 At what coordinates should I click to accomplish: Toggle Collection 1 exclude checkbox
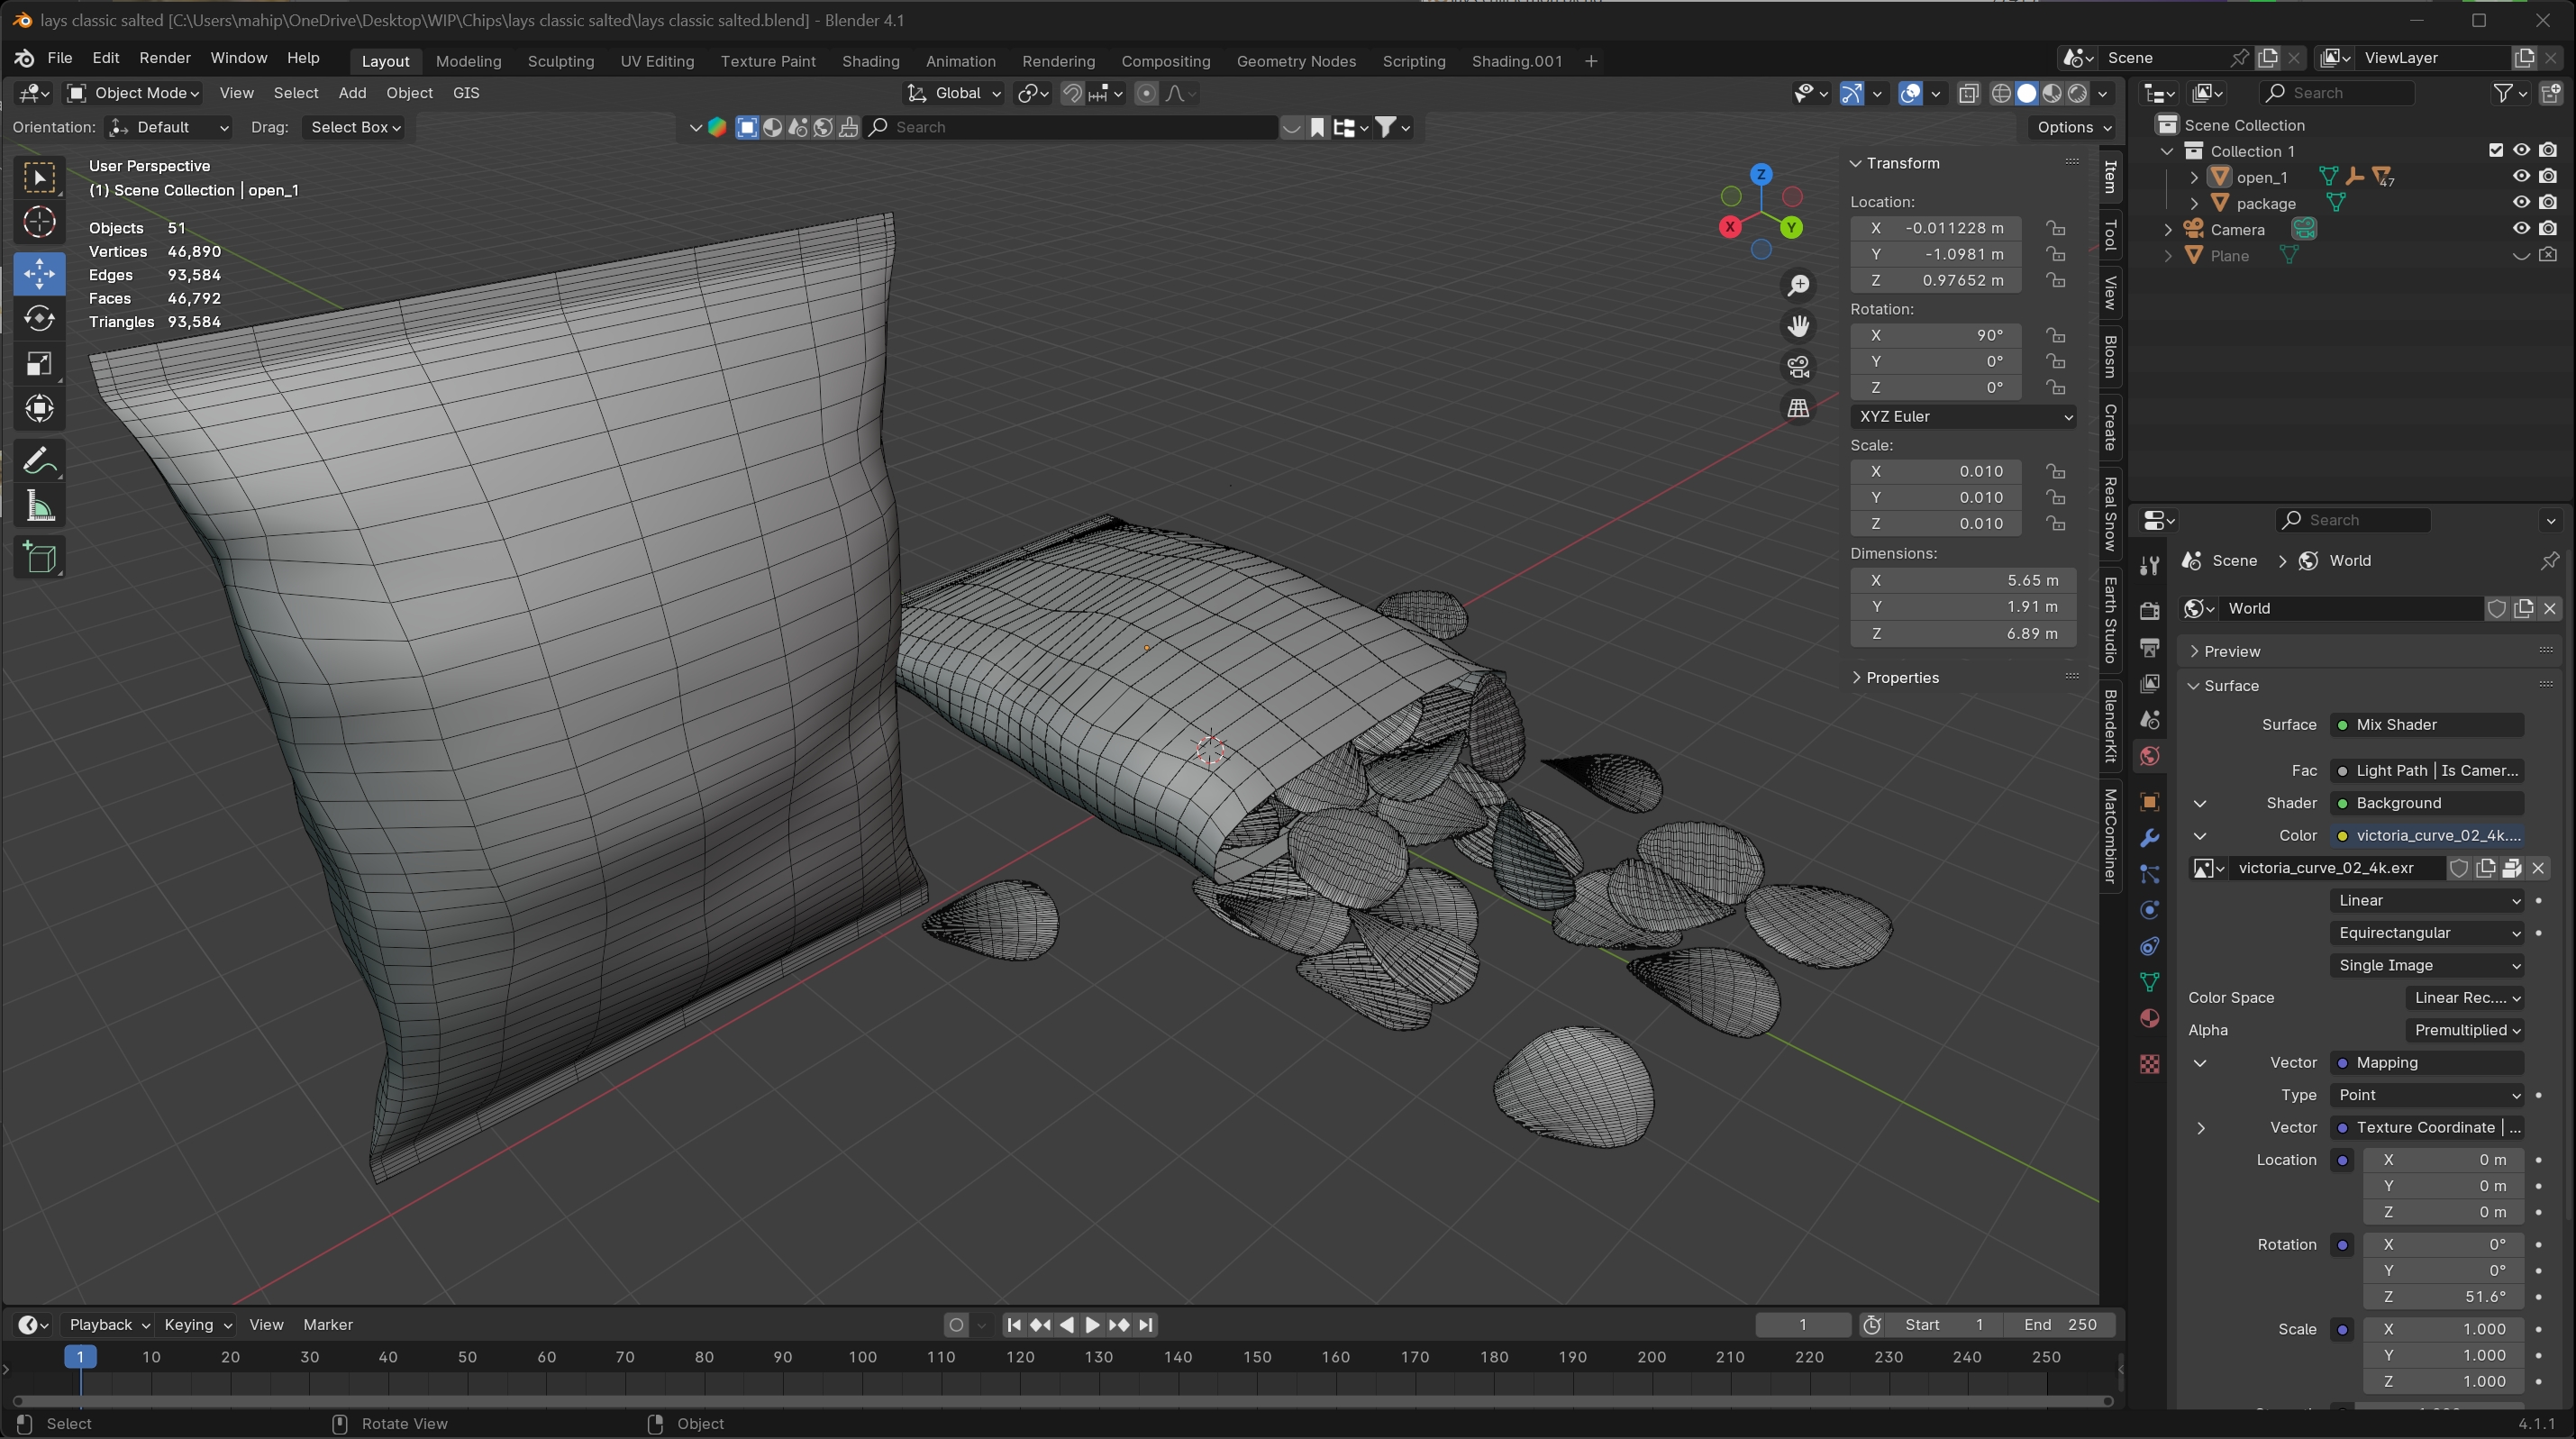click(2495, 151)
